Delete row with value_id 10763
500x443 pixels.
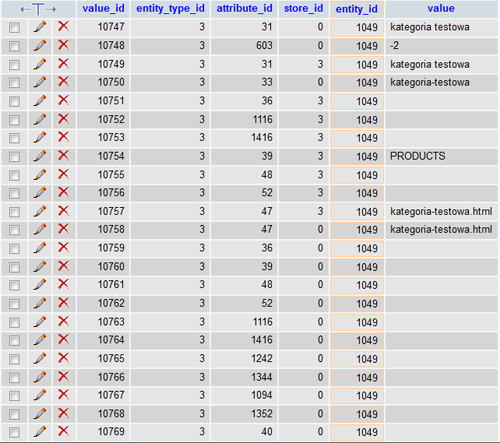coord(64,321)
